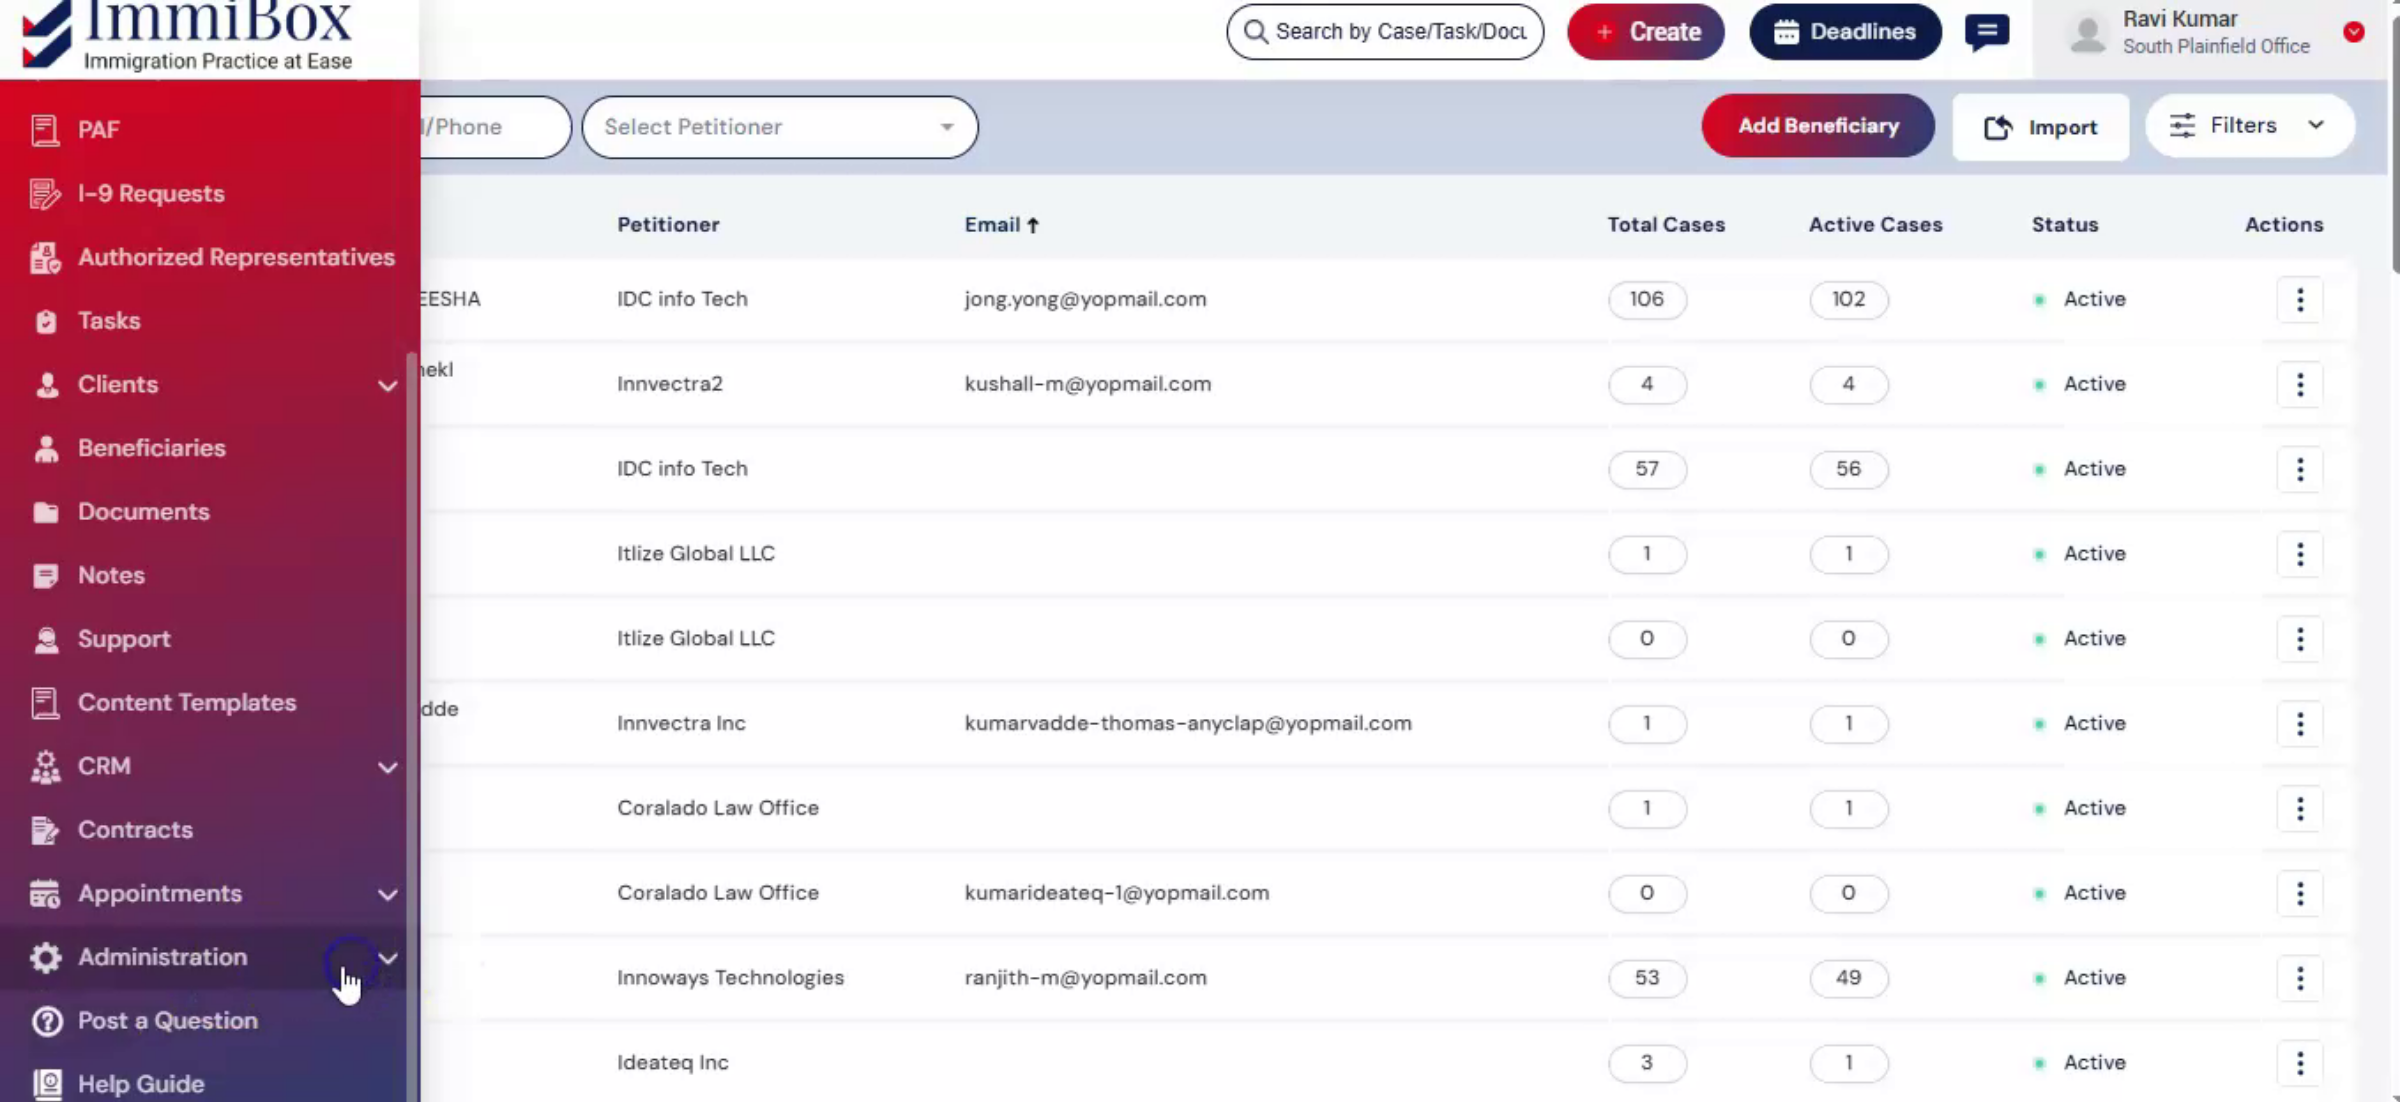Click the sidebar vertical scrollbar
Screen dimensions: 2400x1102
(x=412, y=726)
